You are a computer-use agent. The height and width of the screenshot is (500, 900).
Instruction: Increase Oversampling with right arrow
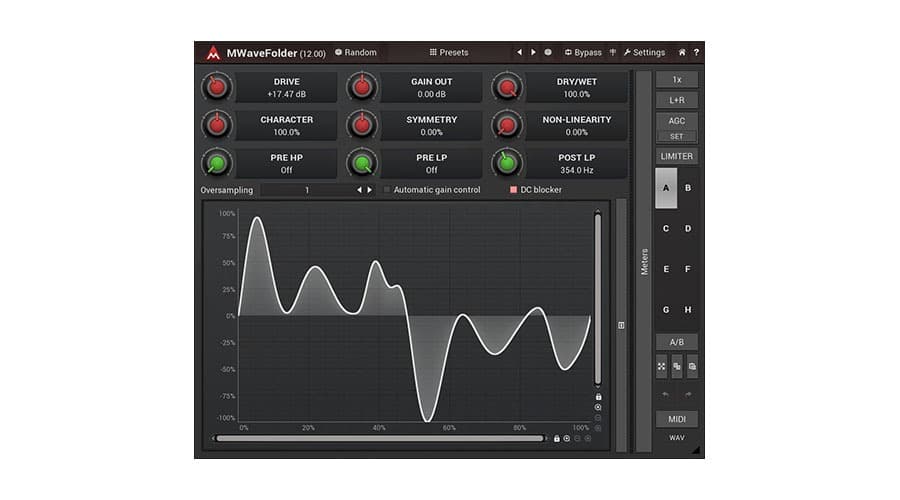[x=370, y=190]
